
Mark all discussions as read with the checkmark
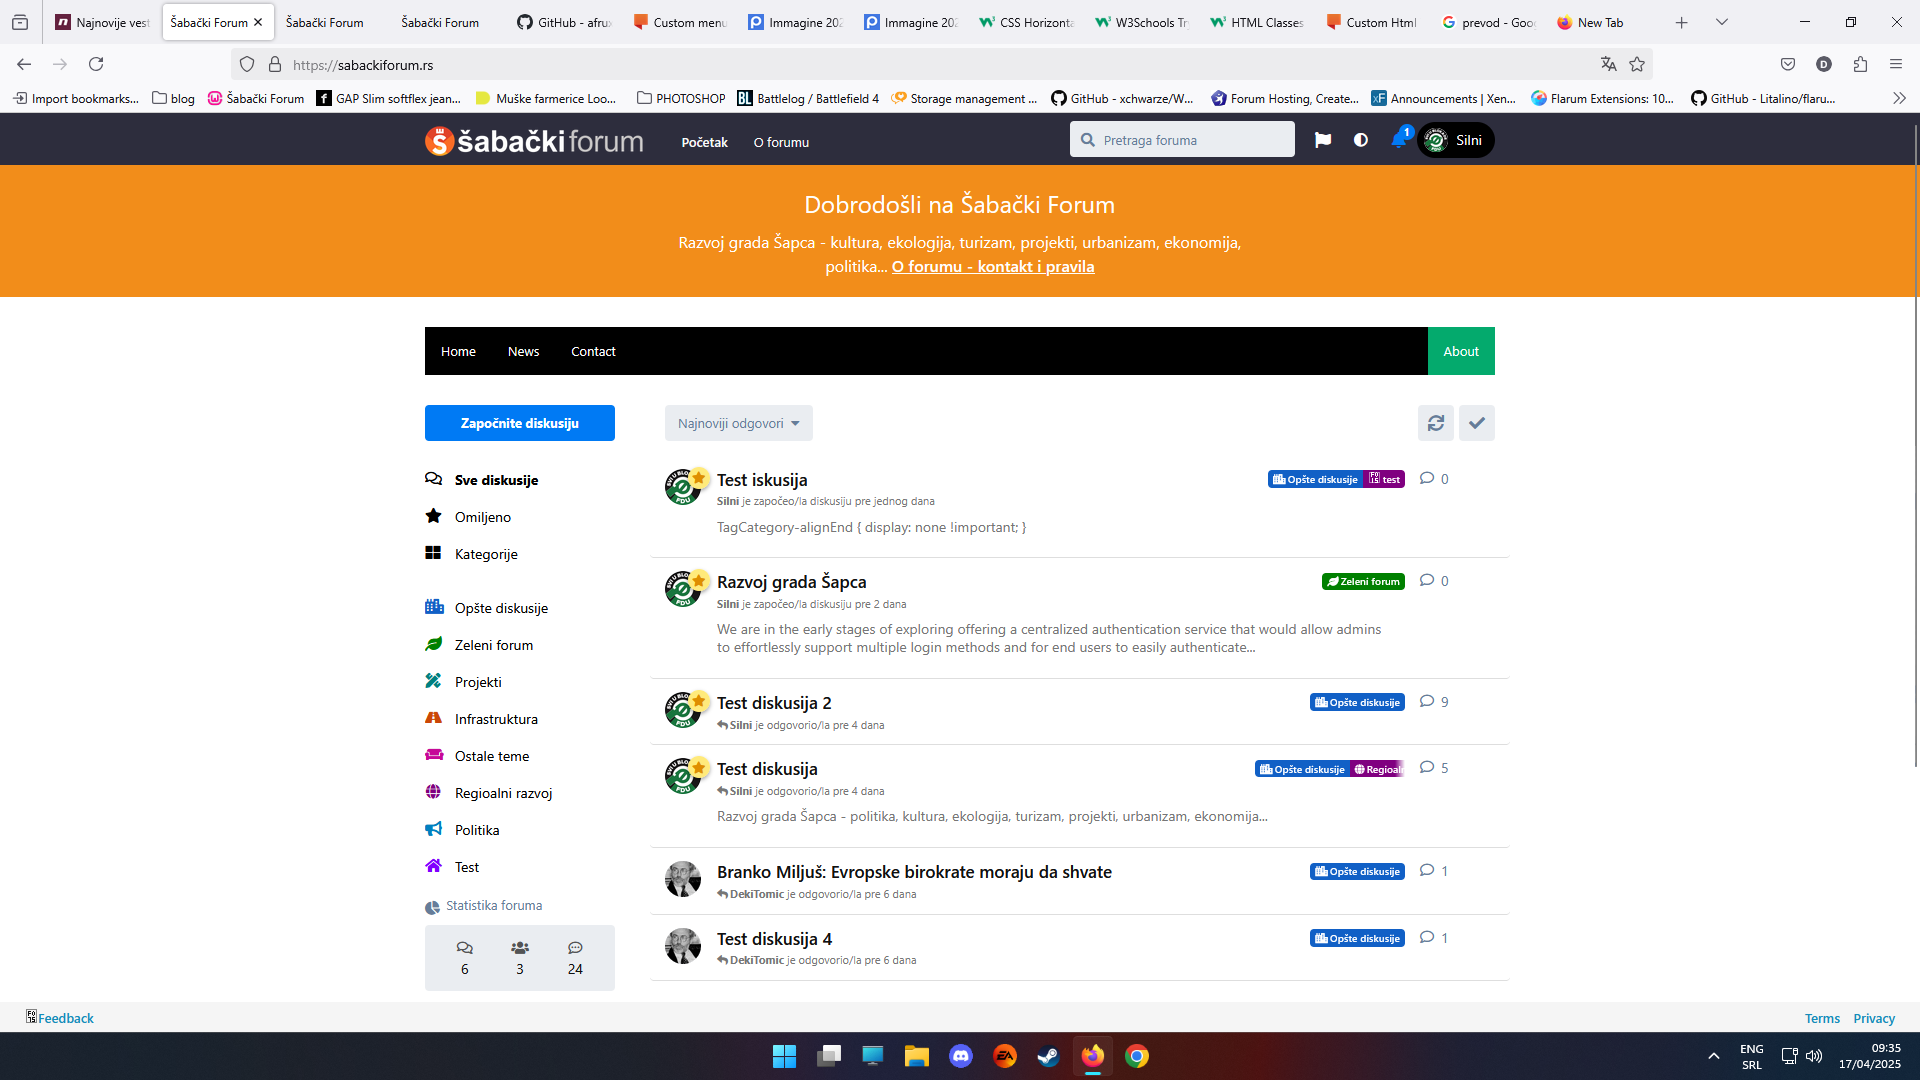(x=1476, y=423)
